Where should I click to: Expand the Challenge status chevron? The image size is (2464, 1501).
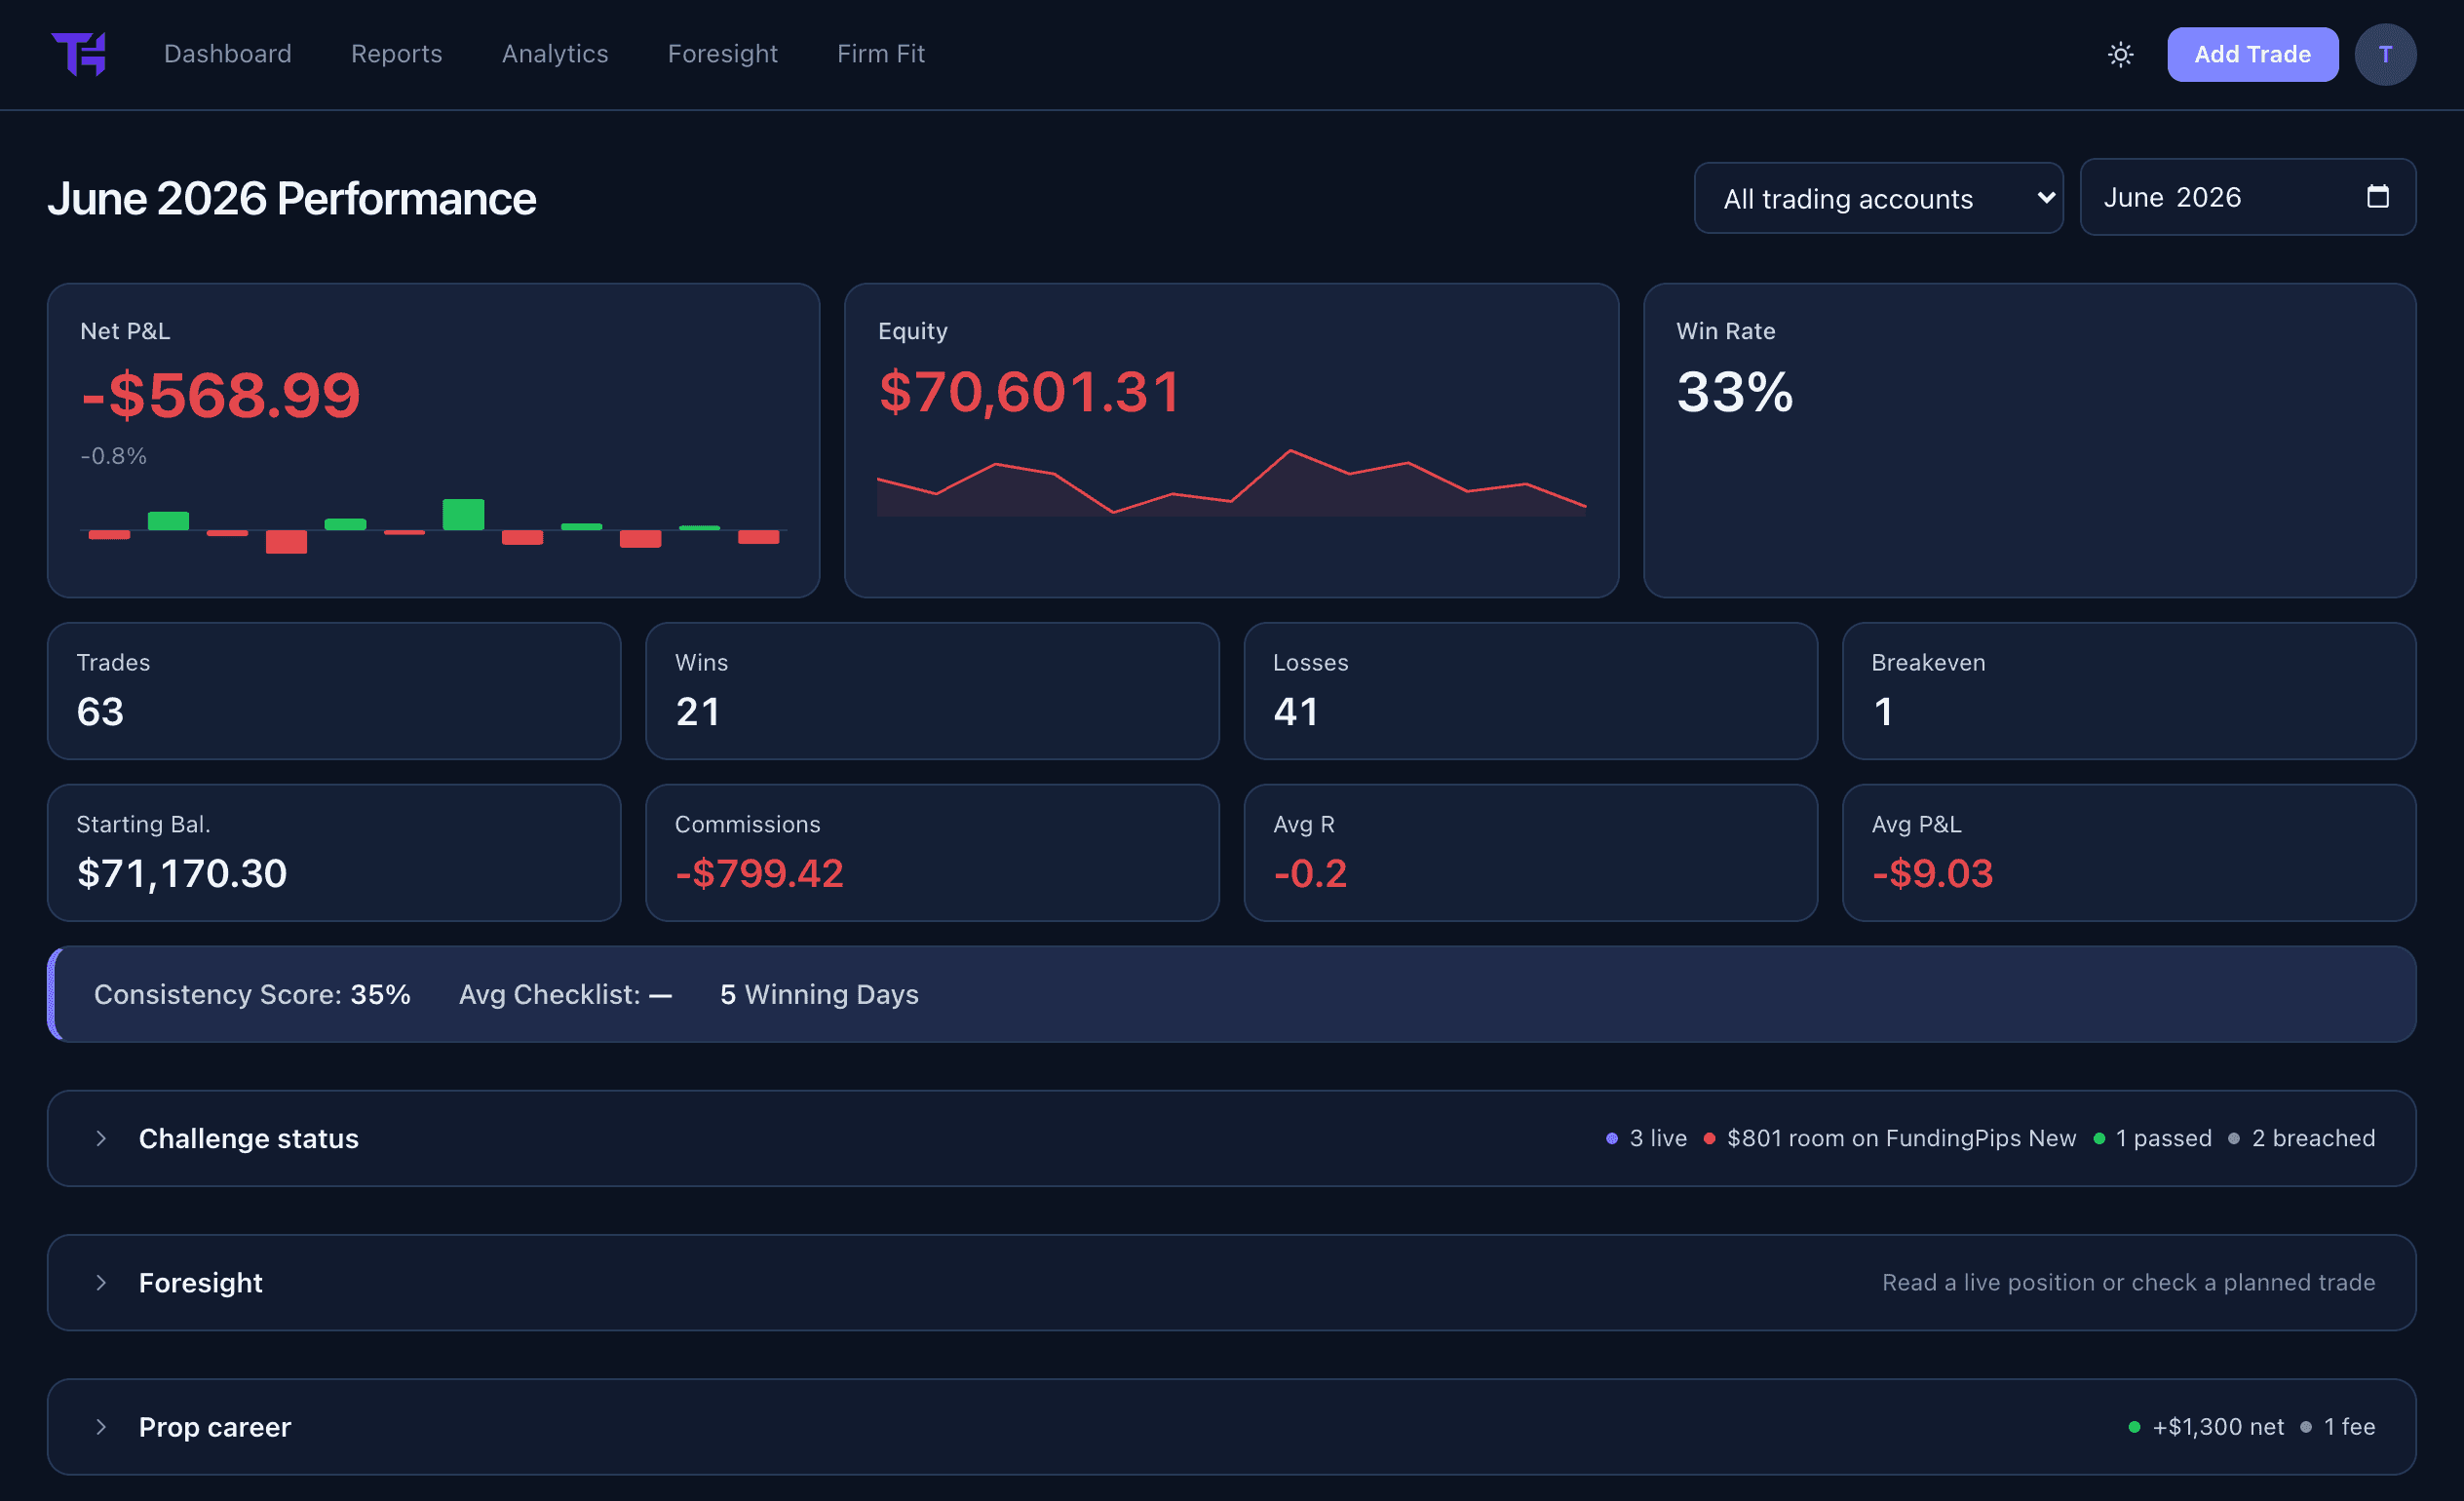[x=101, y=1138]
